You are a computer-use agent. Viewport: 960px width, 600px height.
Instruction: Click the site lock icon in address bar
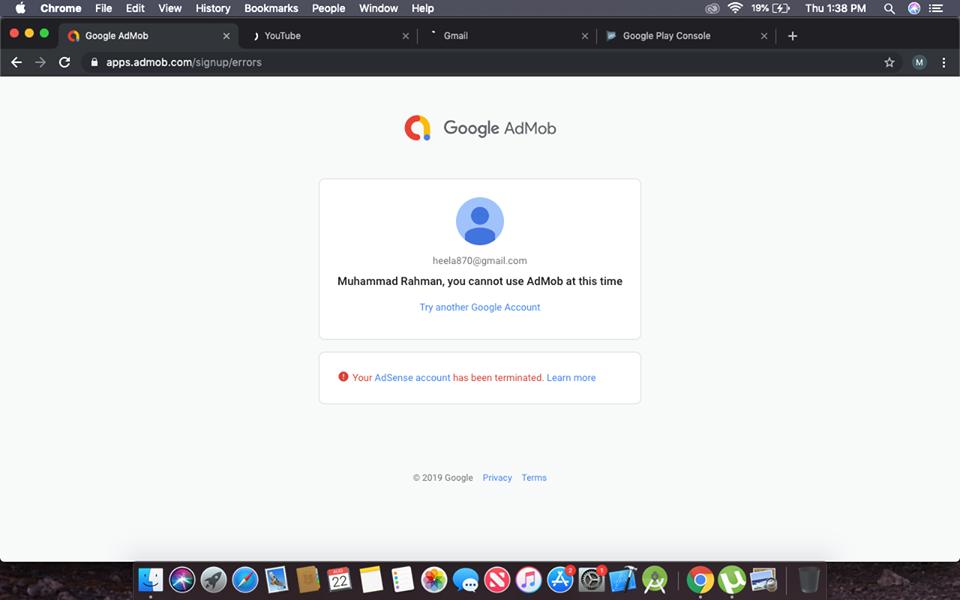coord(94,62)
